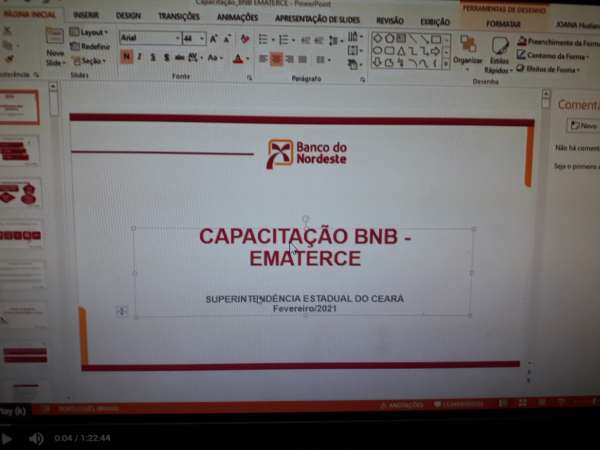The width and height of the screenshot is (600, 450).
Task: Click the text shadow S icon
Action: (x=166, y=58)
